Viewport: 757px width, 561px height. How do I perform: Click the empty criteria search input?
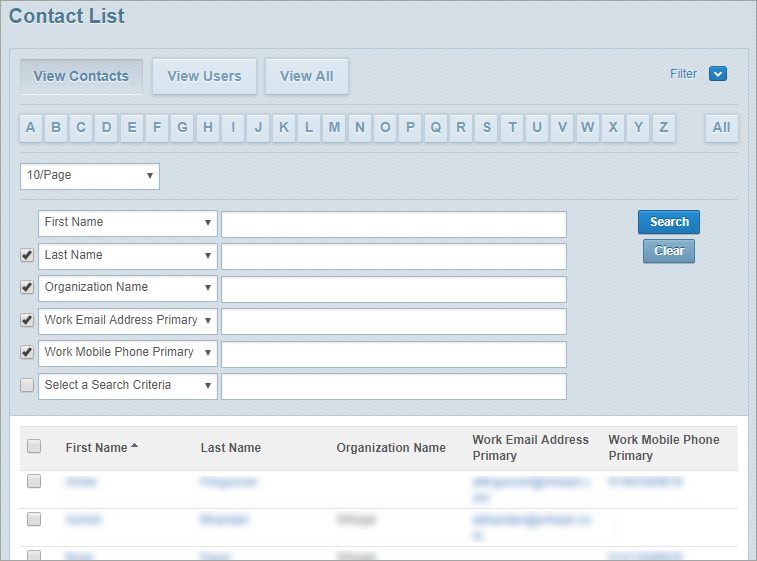[x=394, y=387]
